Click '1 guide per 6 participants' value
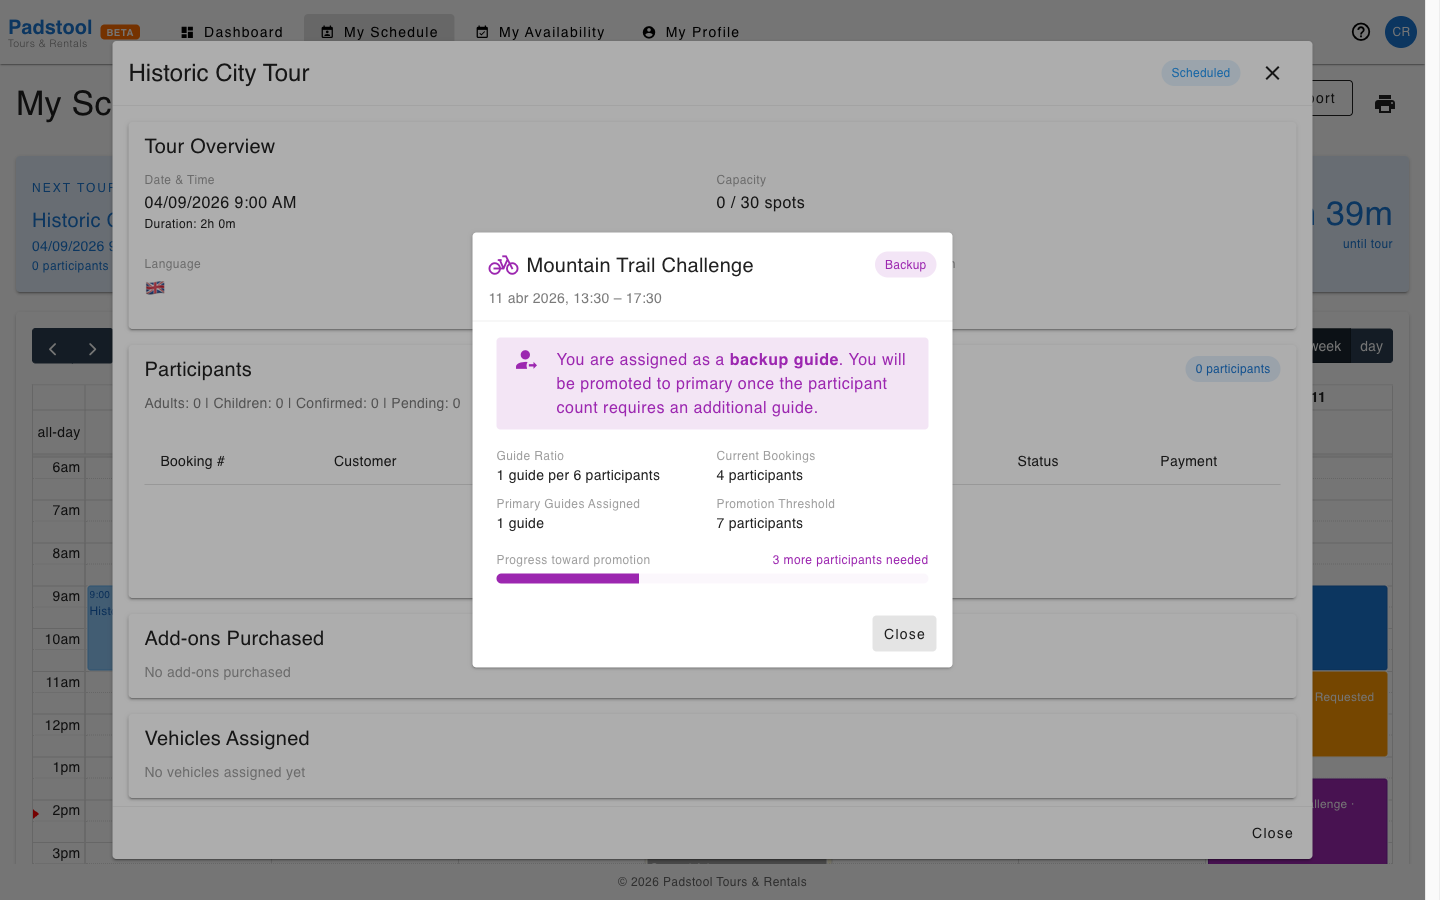The image size is (1440, 900). pos(578,476)
